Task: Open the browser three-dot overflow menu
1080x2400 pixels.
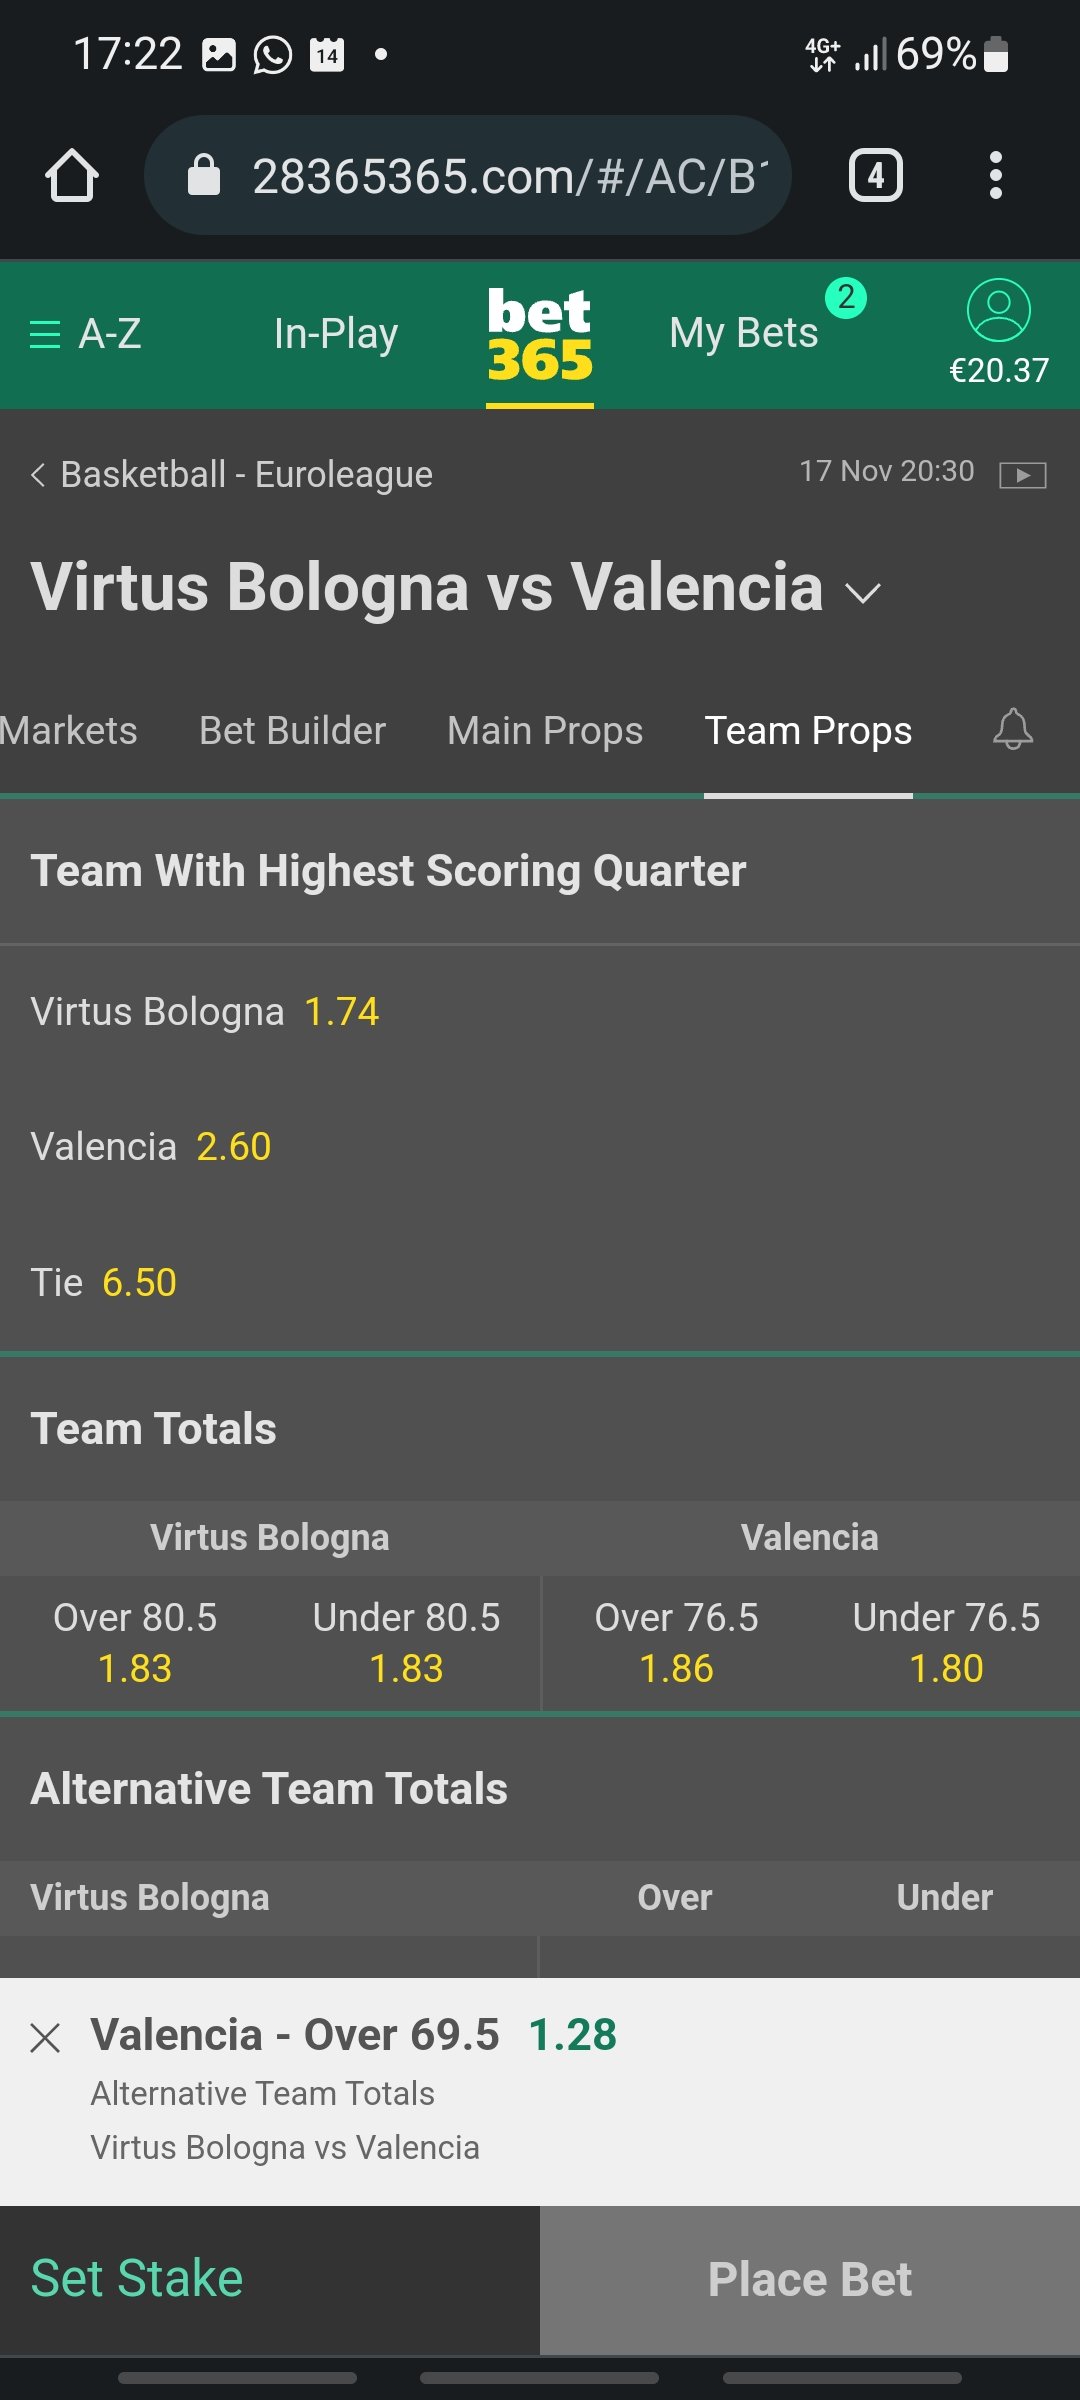Action: click(x=995, y=176)
